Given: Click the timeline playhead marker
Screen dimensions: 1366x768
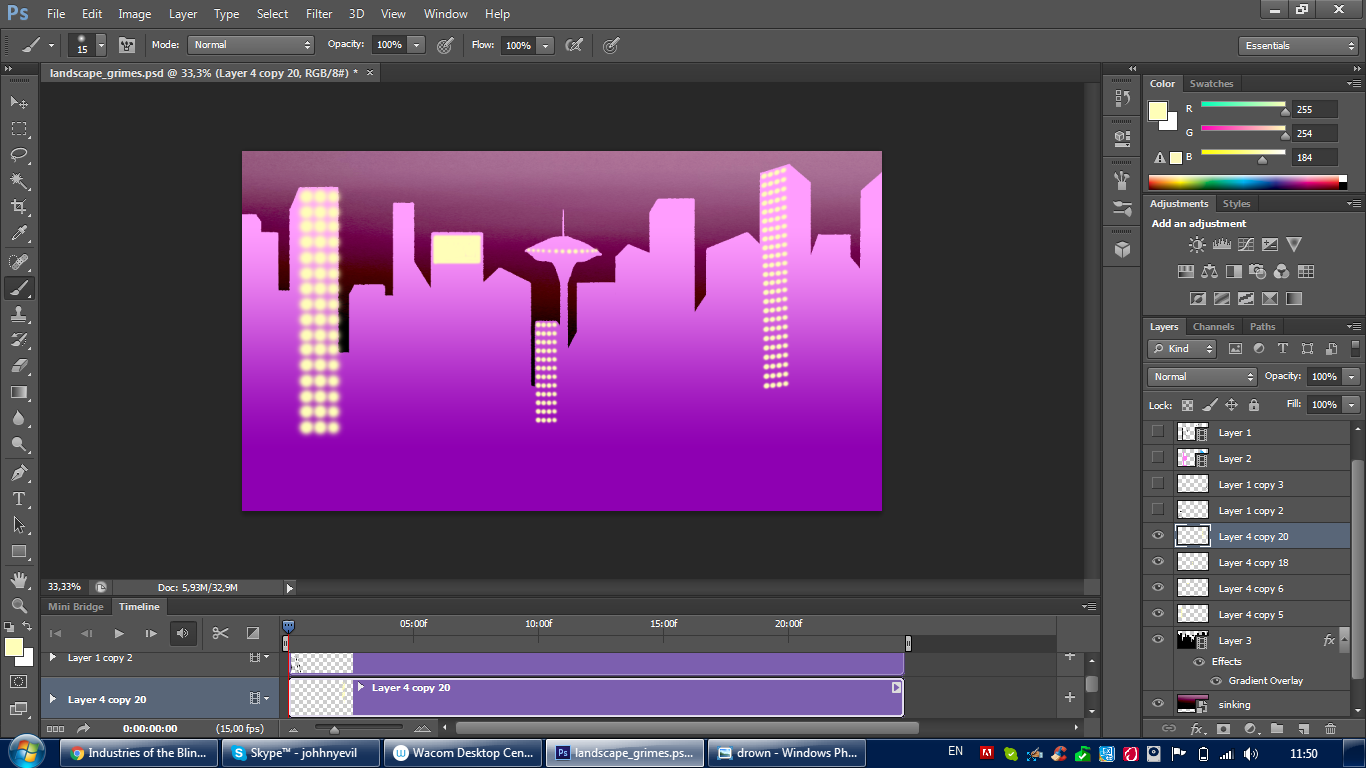Looking at the screenshot, I should [288, 626].
